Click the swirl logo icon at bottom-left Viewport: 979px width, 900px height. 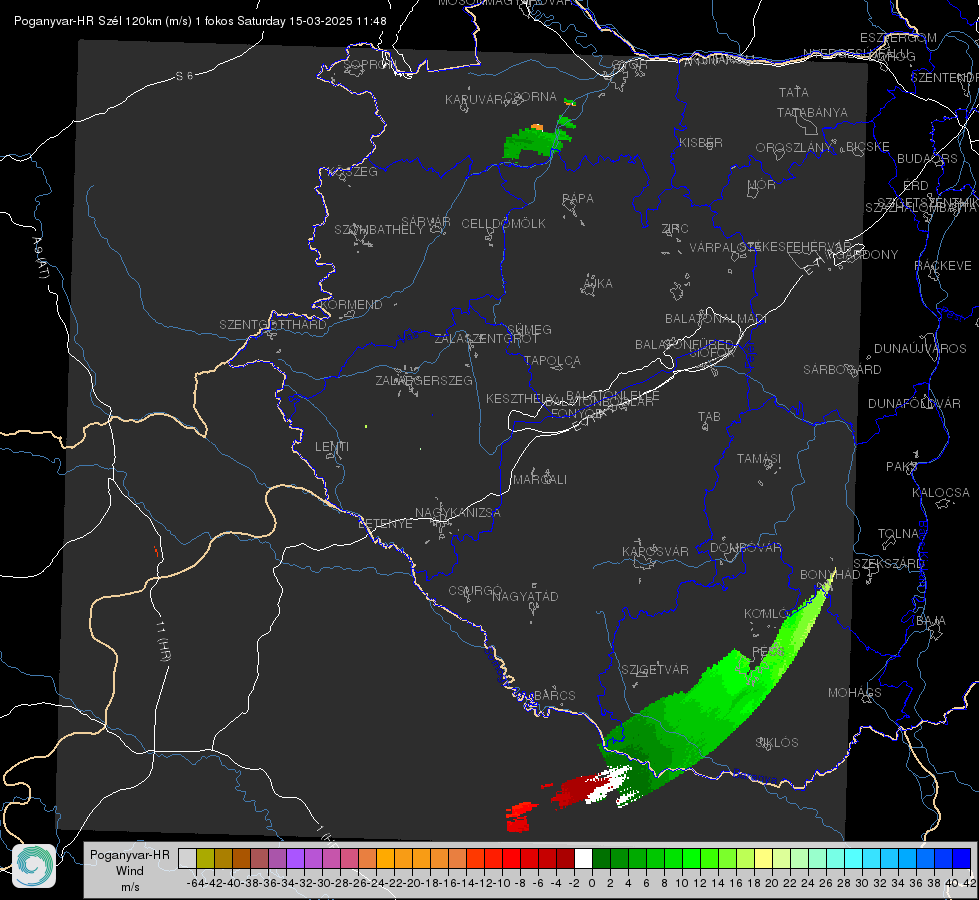tap(34, 866)
